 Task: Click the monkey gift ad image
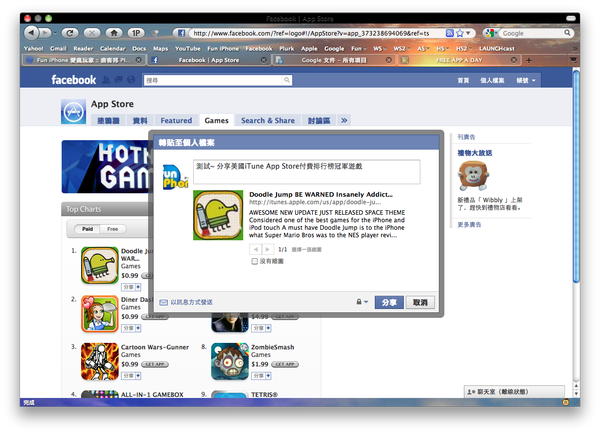pyautogui.click(x=473, y=176)
